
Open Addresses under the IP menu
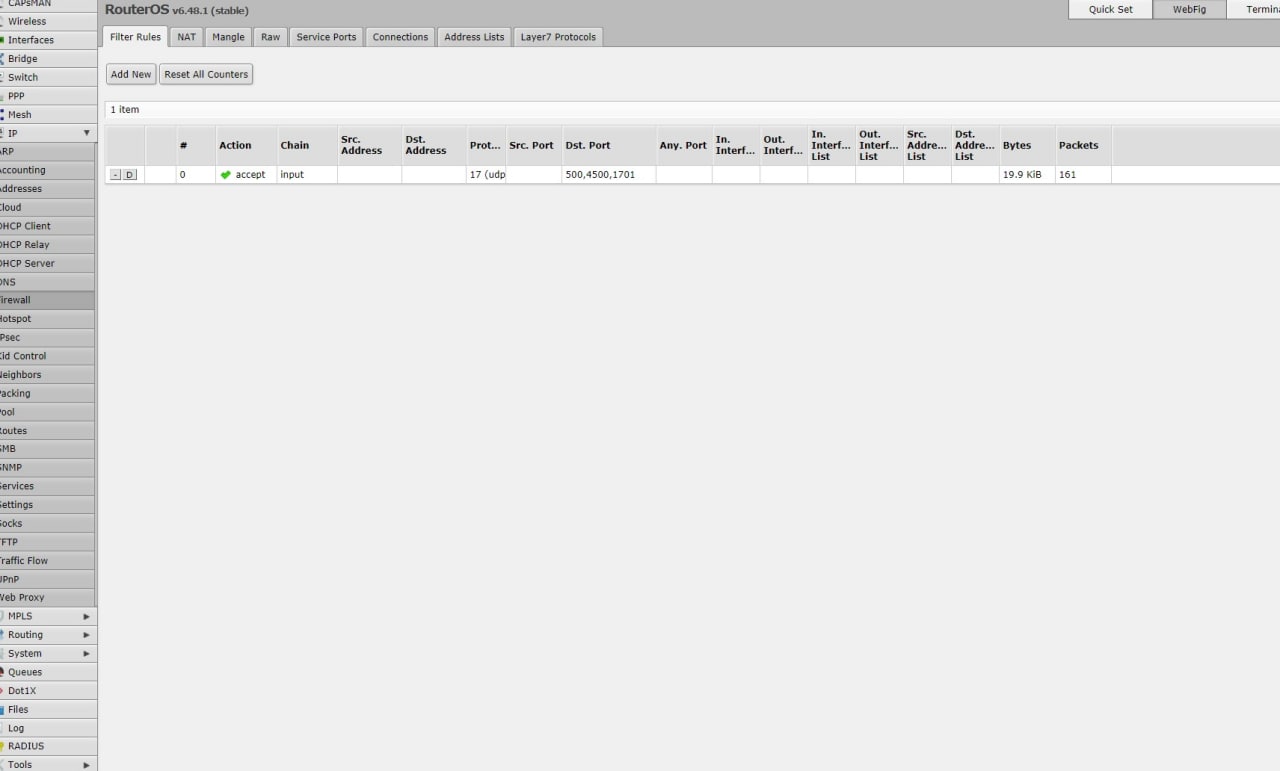click(47, 189)
